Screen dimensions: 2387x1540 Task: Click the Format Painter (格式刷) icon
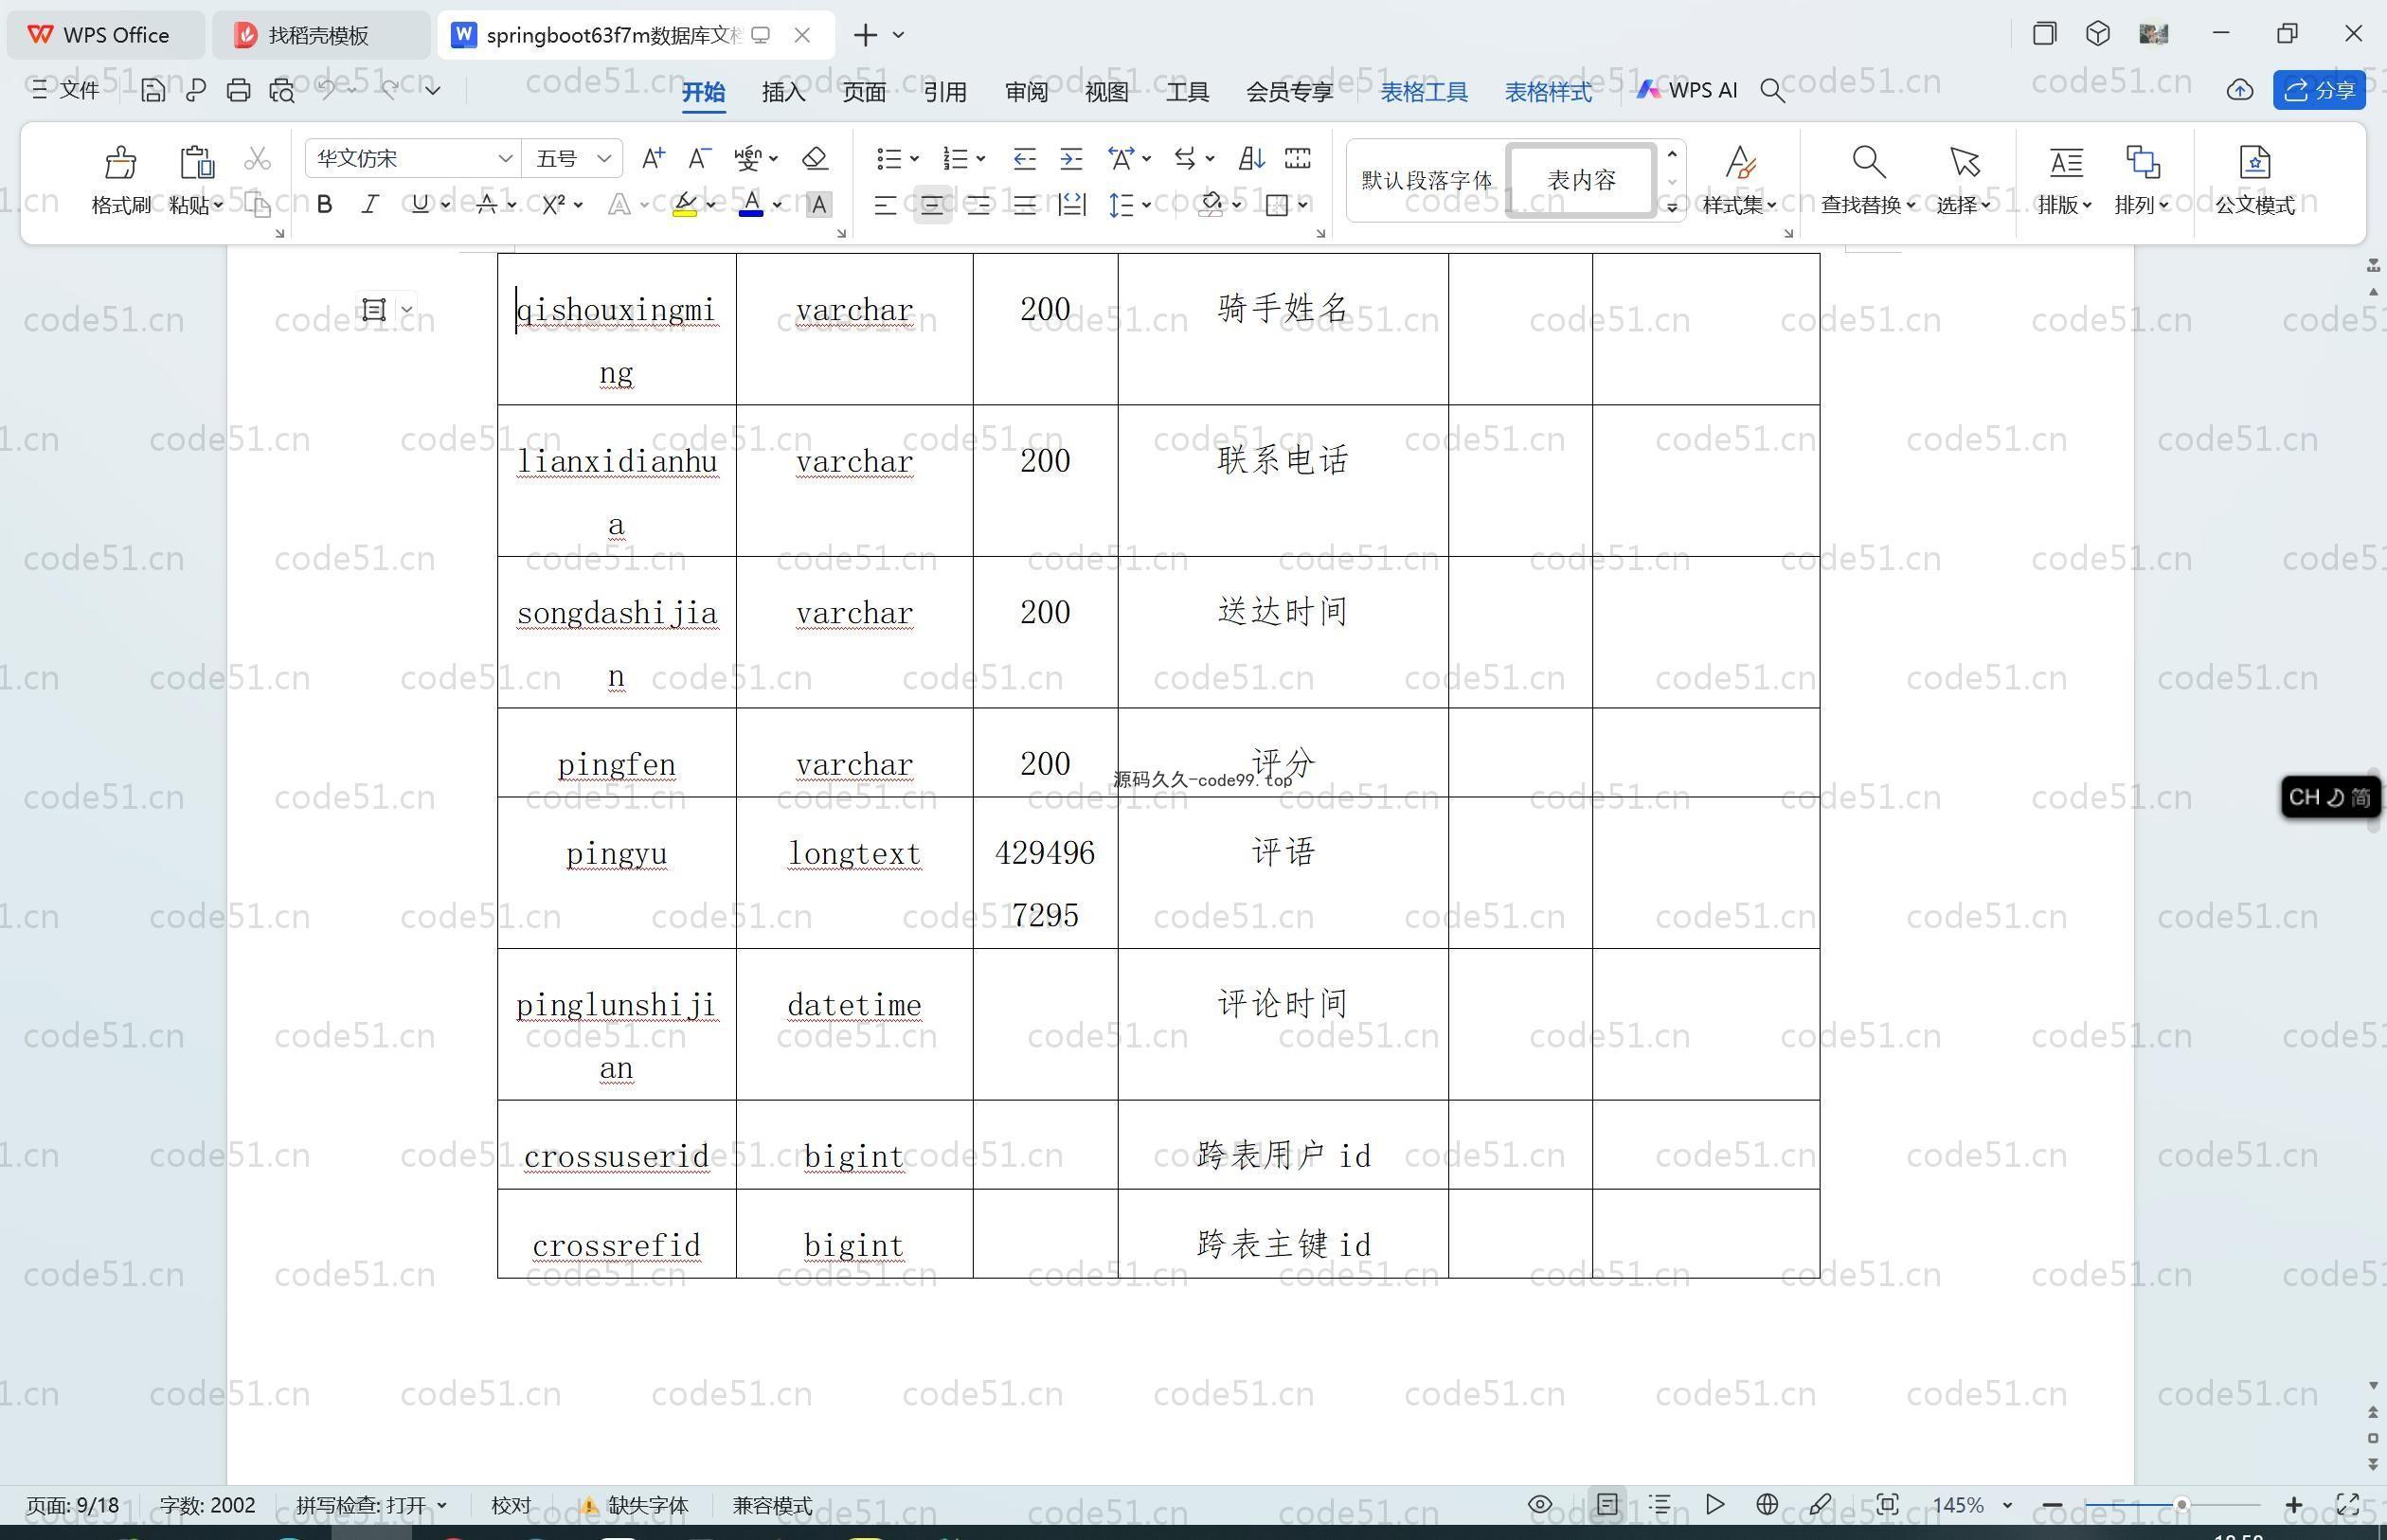coord(120,162)
